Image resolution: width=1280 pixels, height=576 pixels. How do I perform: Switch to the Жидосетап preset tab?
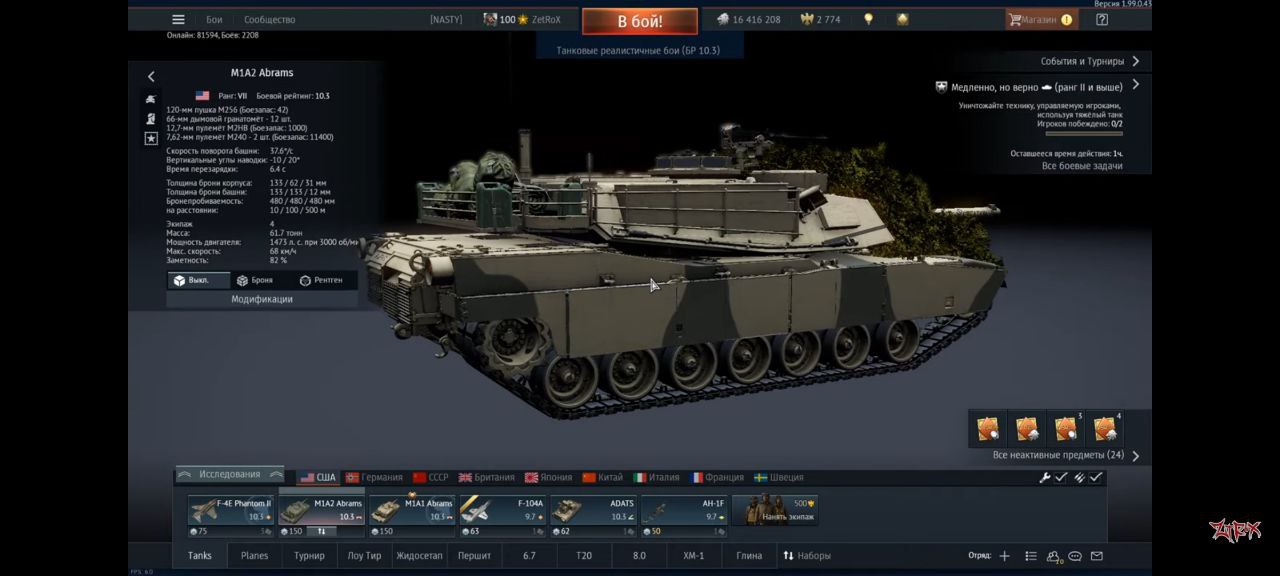[x=419, y=556]
